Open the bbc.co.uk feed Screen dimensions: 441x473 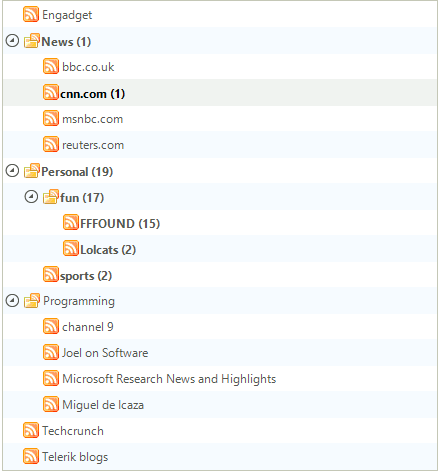[88, 67]
